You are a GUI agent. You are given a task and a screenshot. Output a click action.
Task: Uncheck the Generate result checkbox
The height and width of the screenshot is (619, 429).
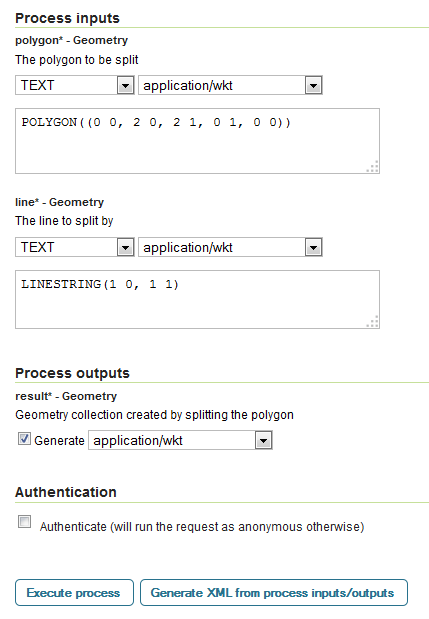[24, 439]
